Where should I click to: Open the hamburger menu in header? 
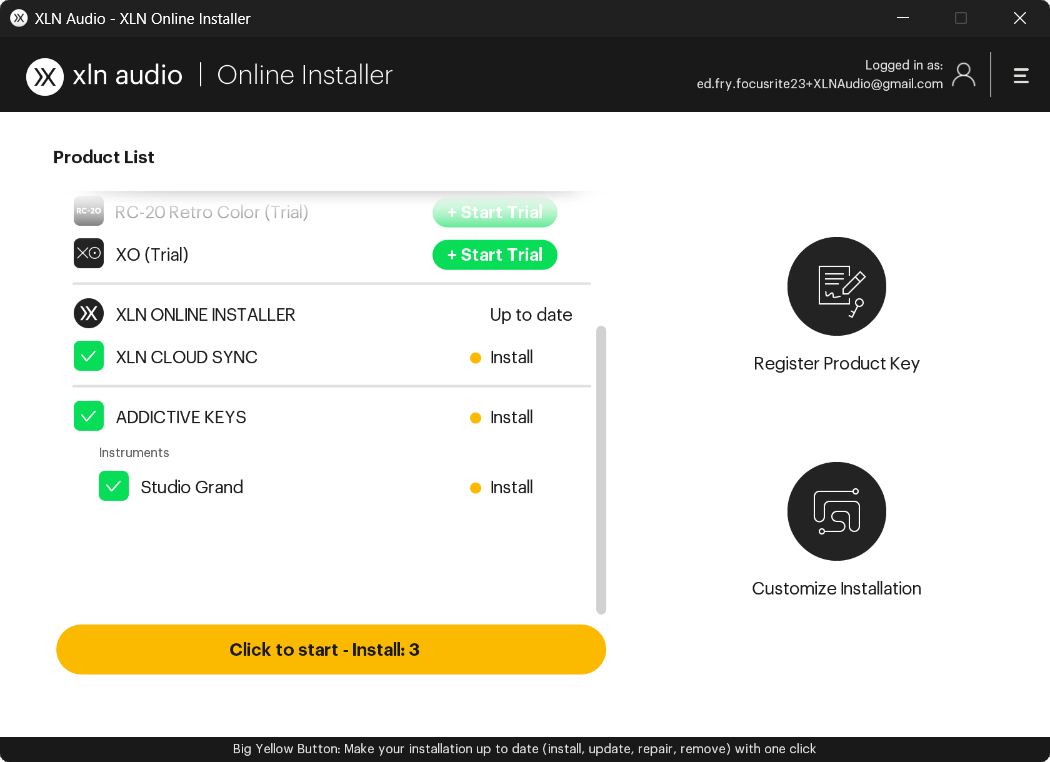pyautogui.click(x=1021, y=75)
